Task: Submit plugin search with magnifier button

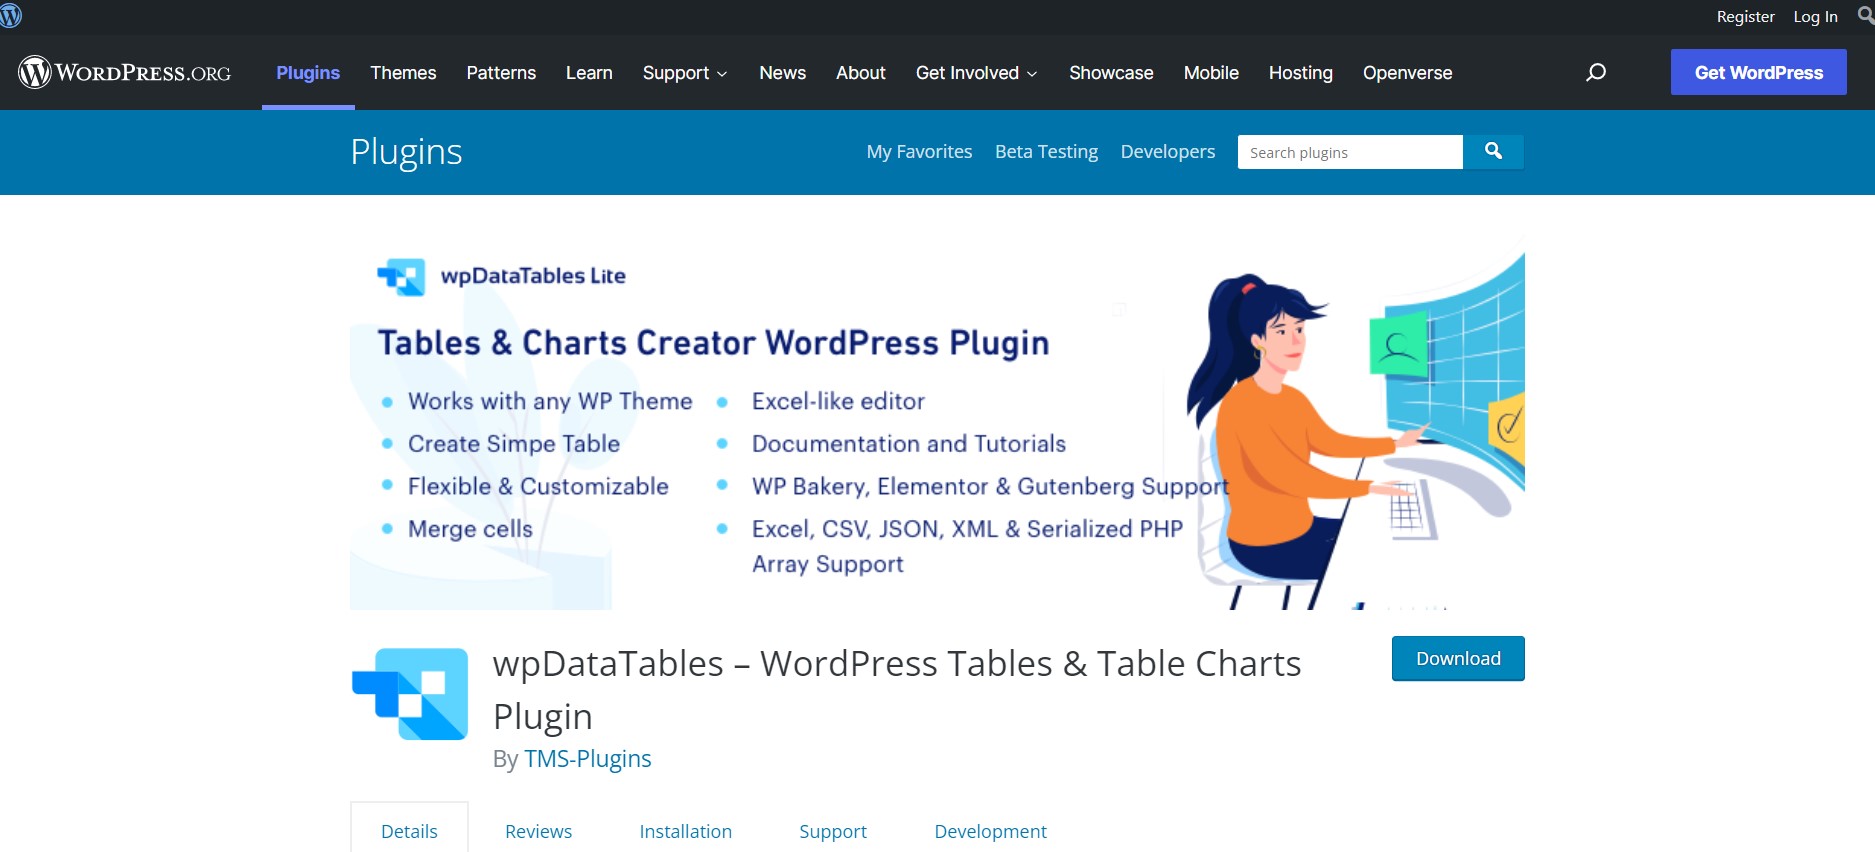Action: (1493, 152)
